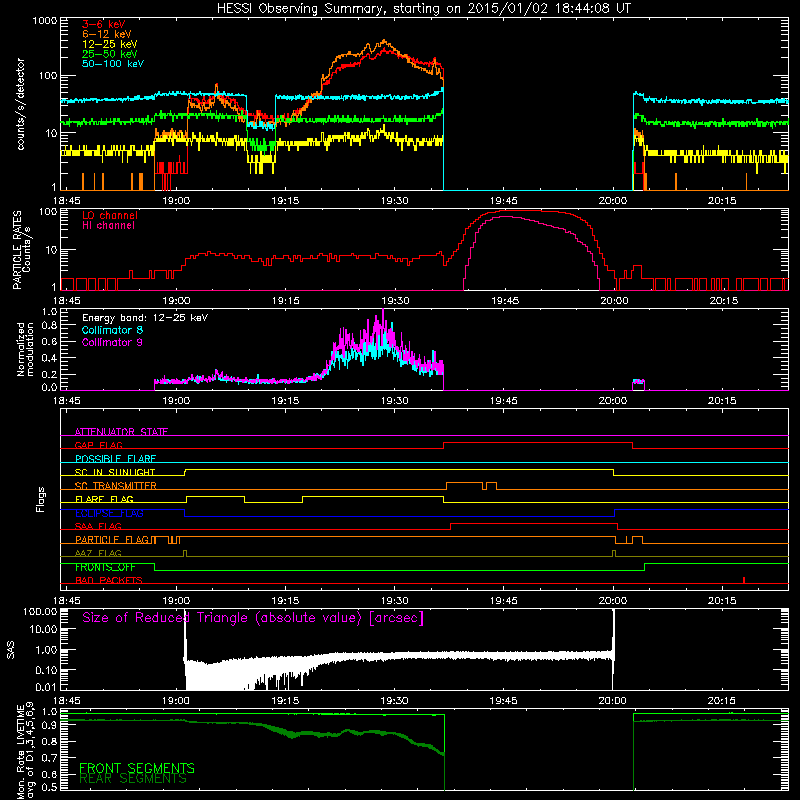Click the 18:45 tick under the SAS plot

(x=67, y=701)
